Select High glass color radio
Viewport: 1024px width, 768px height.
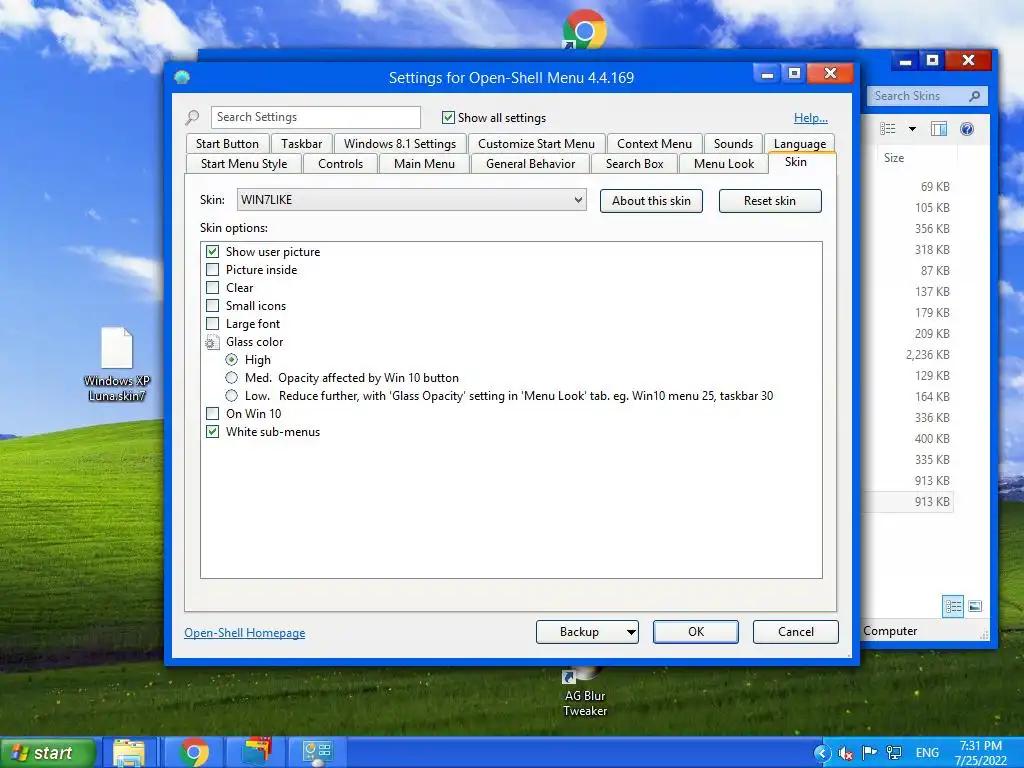point(231,360)
